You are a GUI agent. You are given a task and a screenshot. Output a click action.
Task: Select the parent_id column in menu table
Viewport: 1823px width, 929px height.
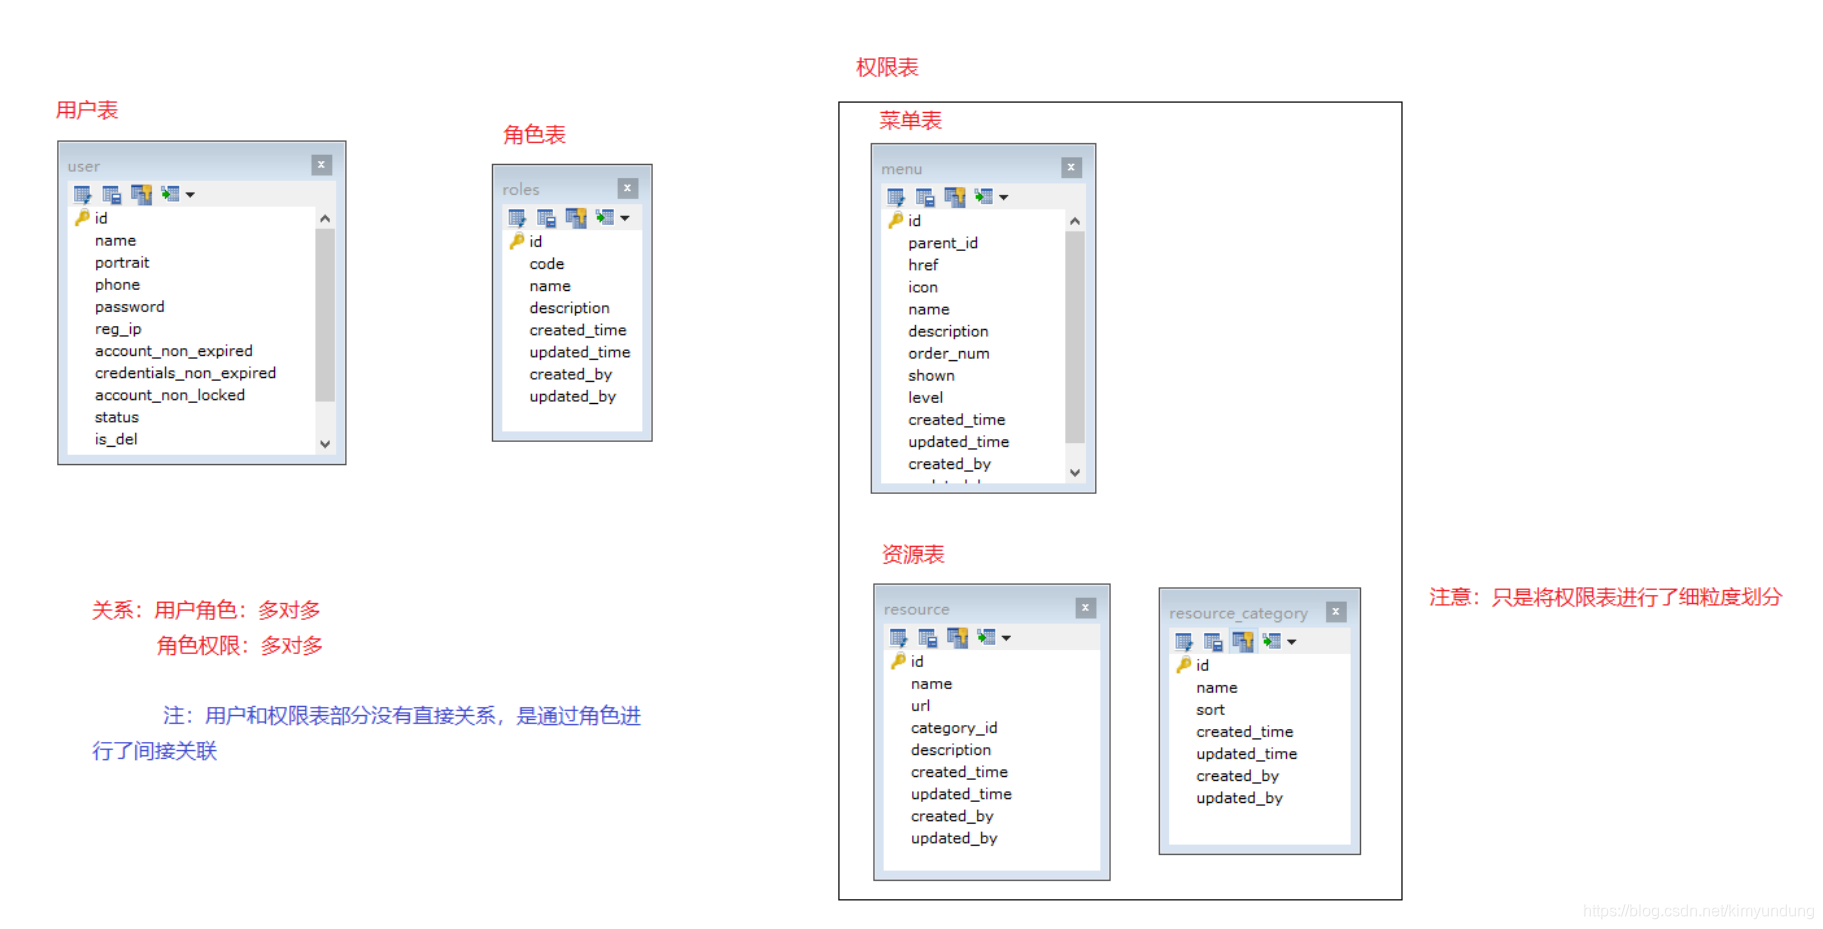pos(943,243)
